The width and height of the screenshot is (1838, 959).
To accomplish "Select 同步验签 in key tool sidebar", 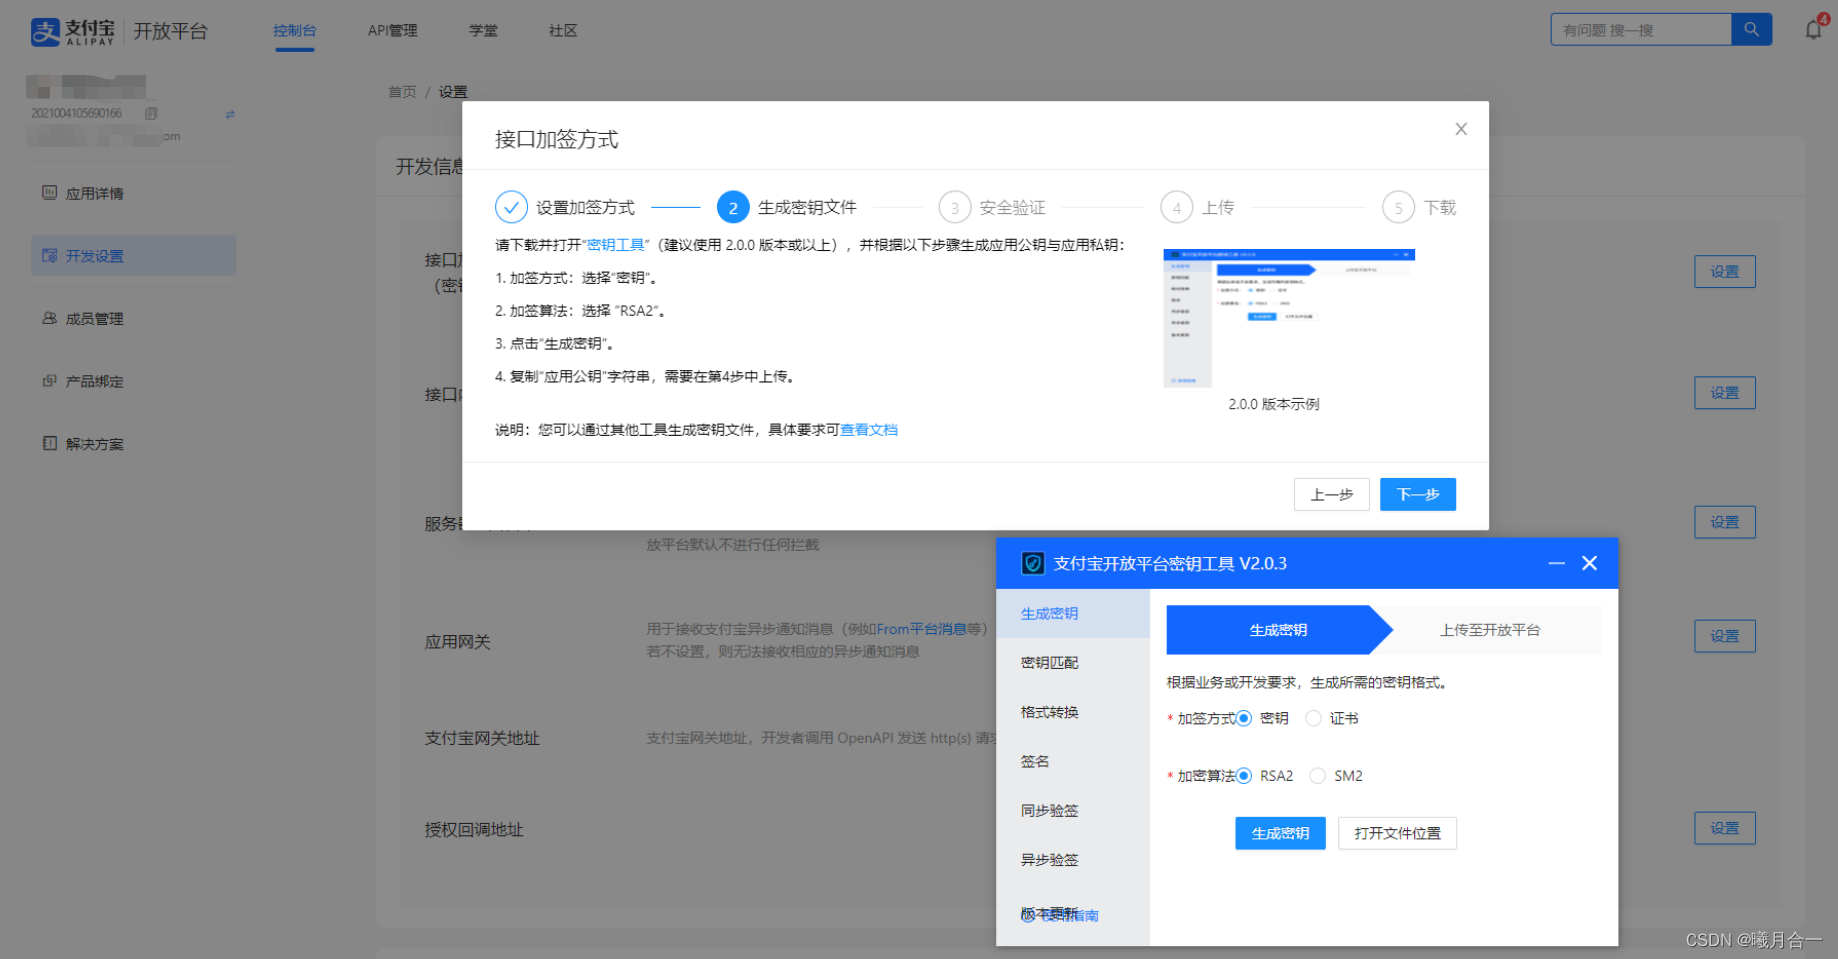I will [x=1073, y=810].
